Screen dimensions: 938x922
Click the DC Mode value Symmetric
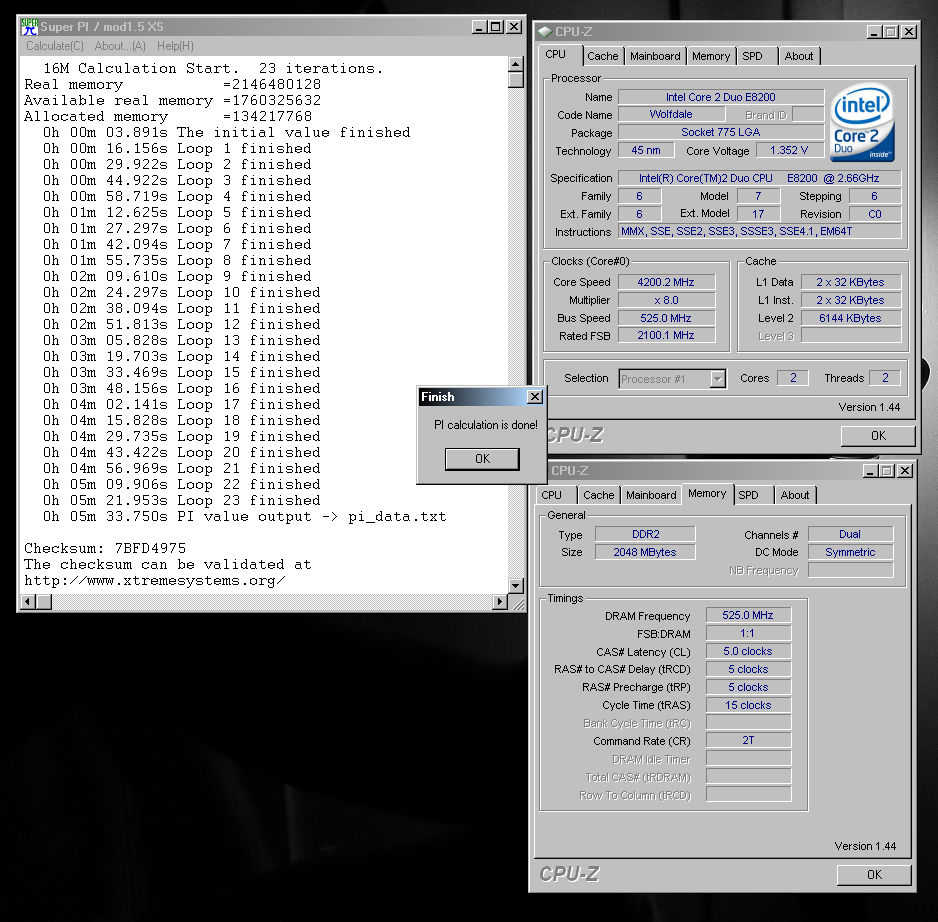(850, 552)
